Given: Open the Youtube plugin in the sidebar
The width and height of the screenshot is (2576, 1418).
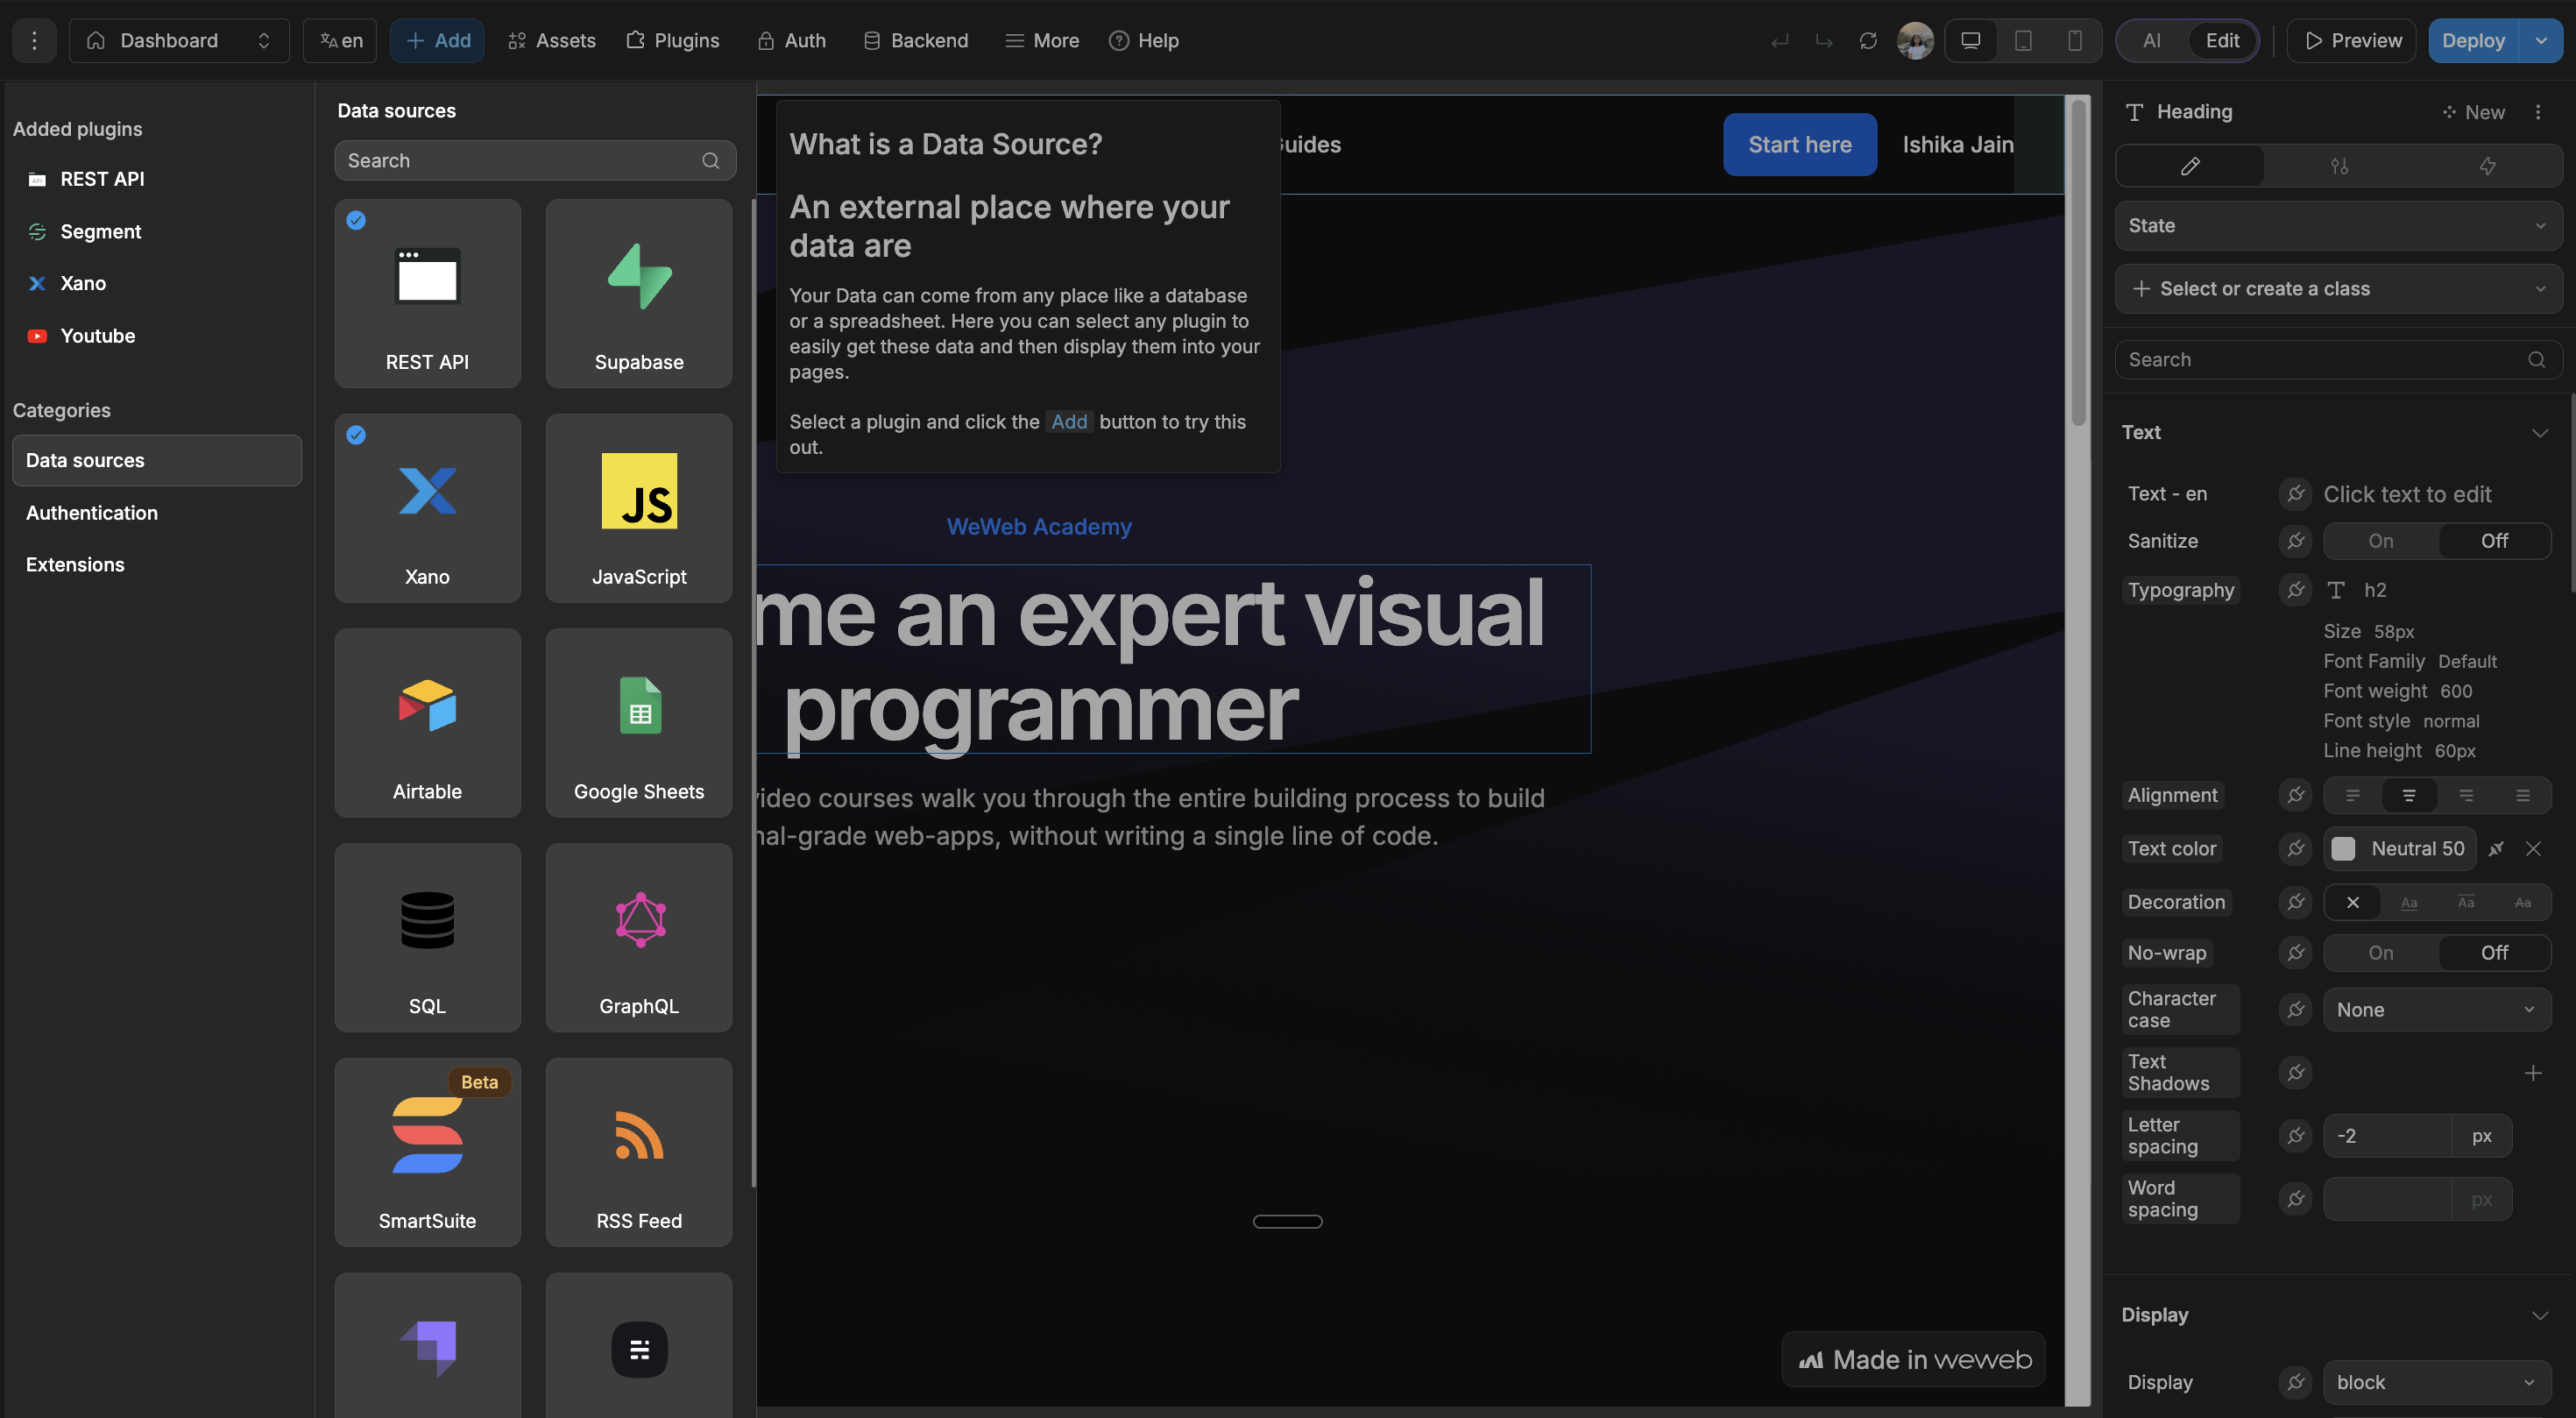Looking at the screenshot, I should pyautogui.click(x=97, y=336).
